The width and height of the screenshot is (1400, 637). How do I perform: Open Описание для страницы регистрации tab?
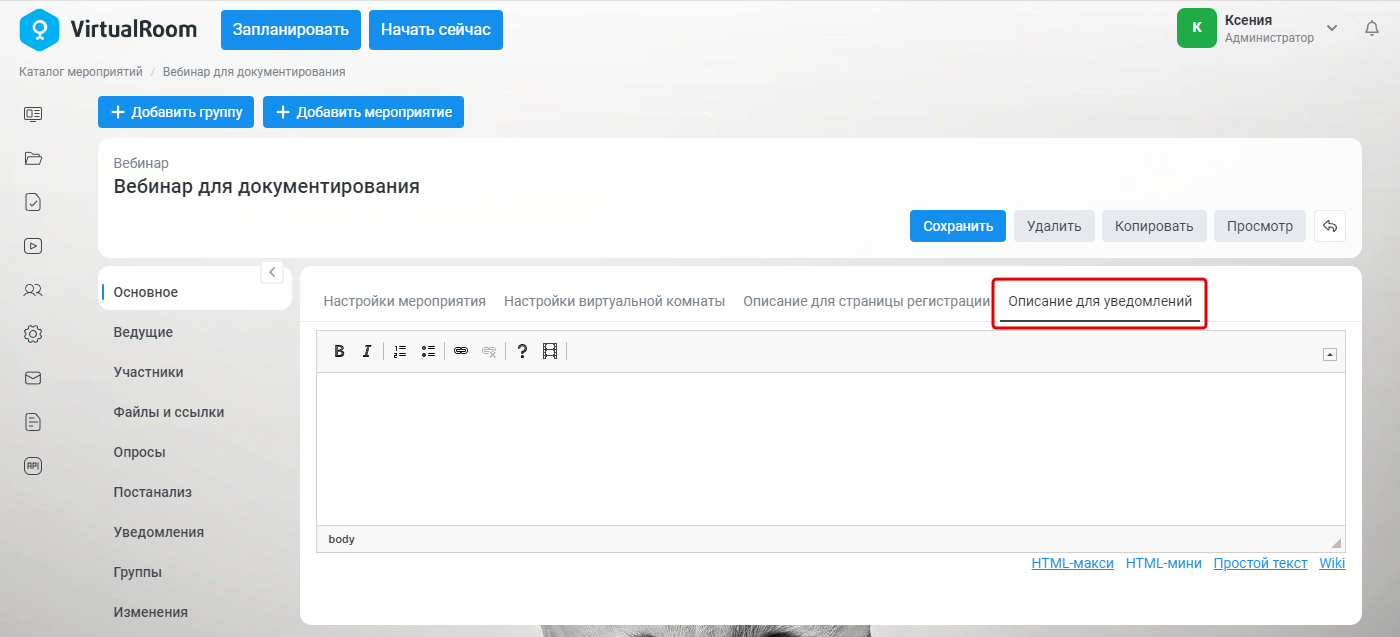[866, 301]
